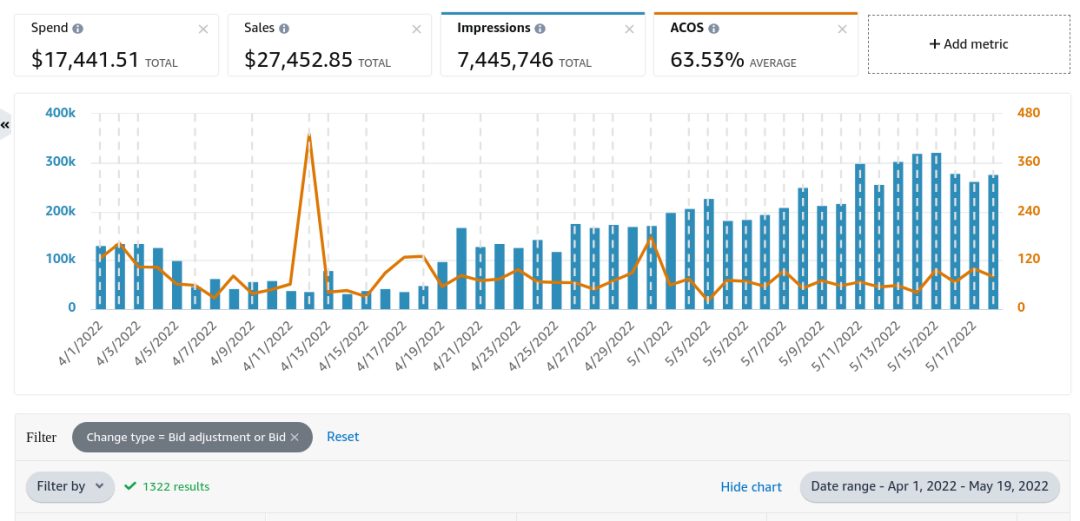Open the Filter by dropdown
The image size is (1080, 521).
(70, 487)
